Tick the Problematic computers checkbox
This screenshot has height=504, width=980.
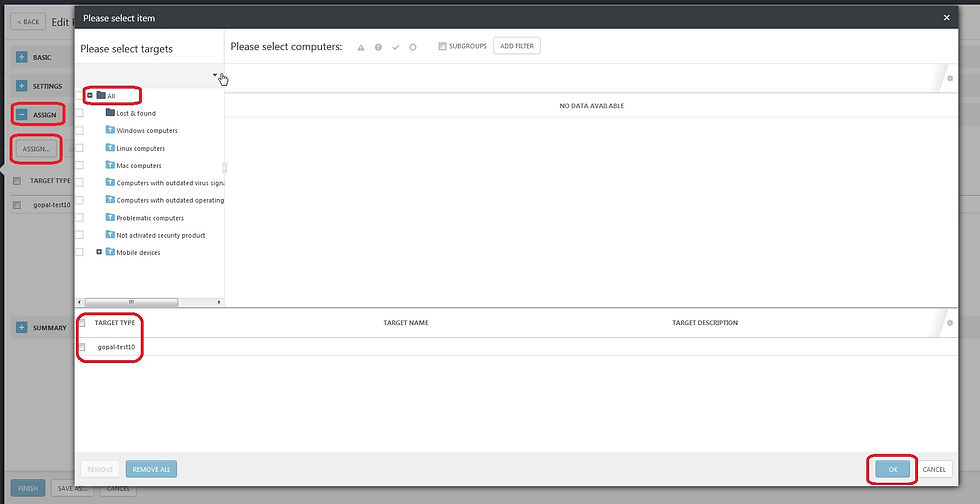[79, 218]
